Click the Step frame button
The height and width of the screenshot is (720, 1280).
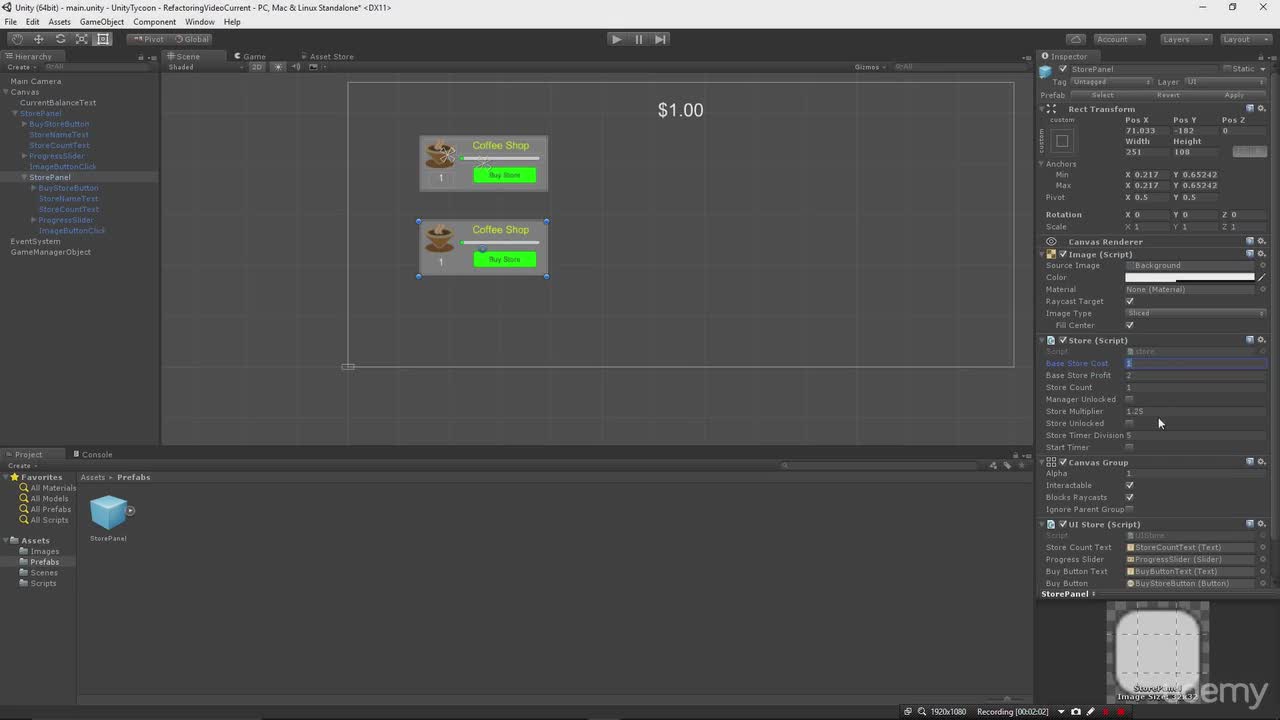click(x=660, y=39)
